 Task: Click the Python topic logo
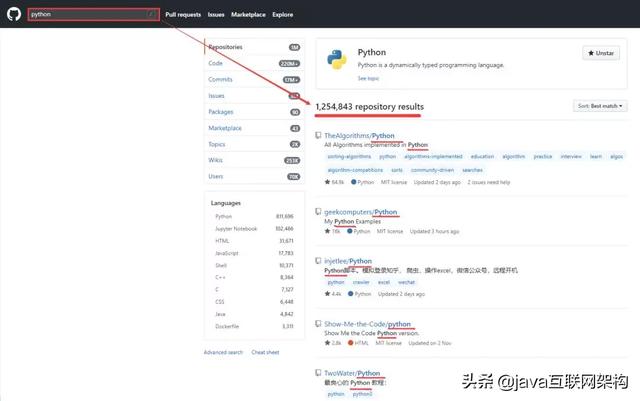point(337,60)
